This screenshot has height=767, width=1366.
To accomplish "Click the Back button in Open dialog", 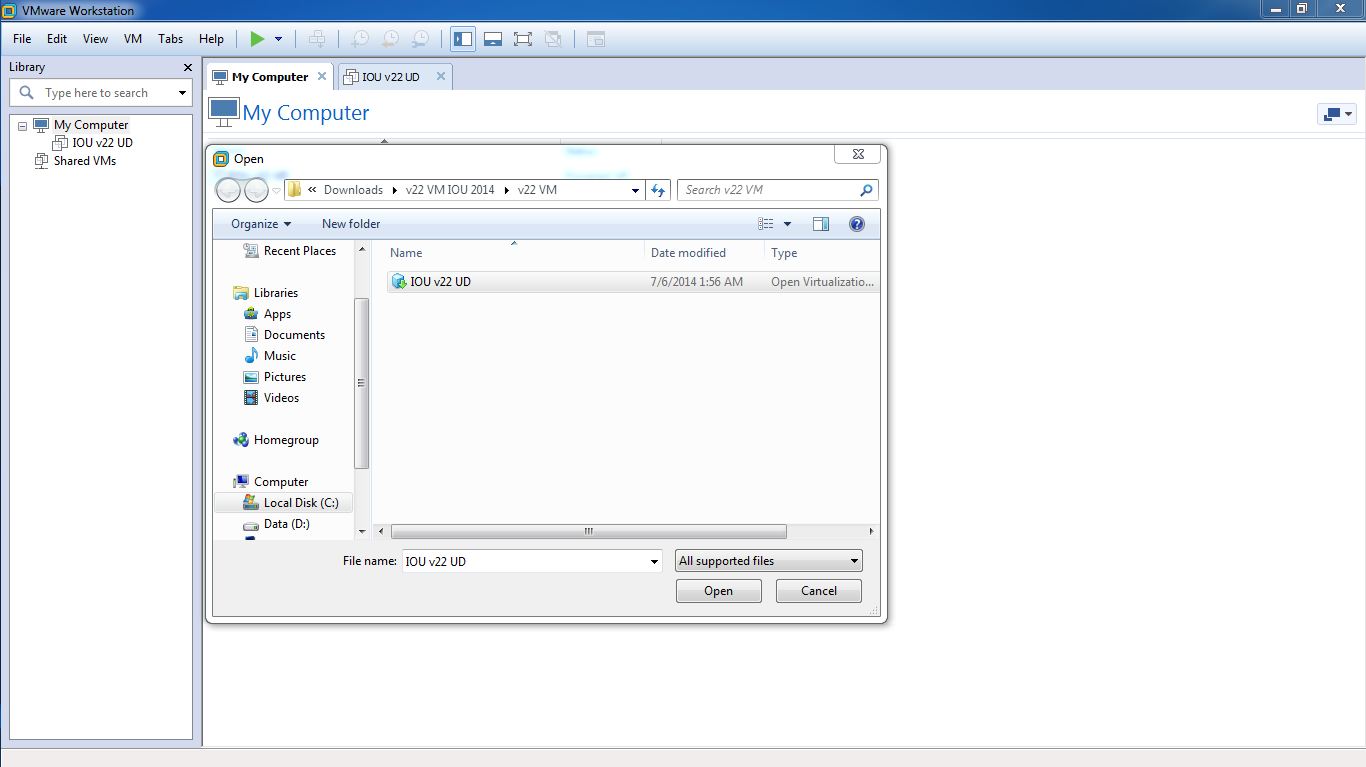I will pos(229,190).
